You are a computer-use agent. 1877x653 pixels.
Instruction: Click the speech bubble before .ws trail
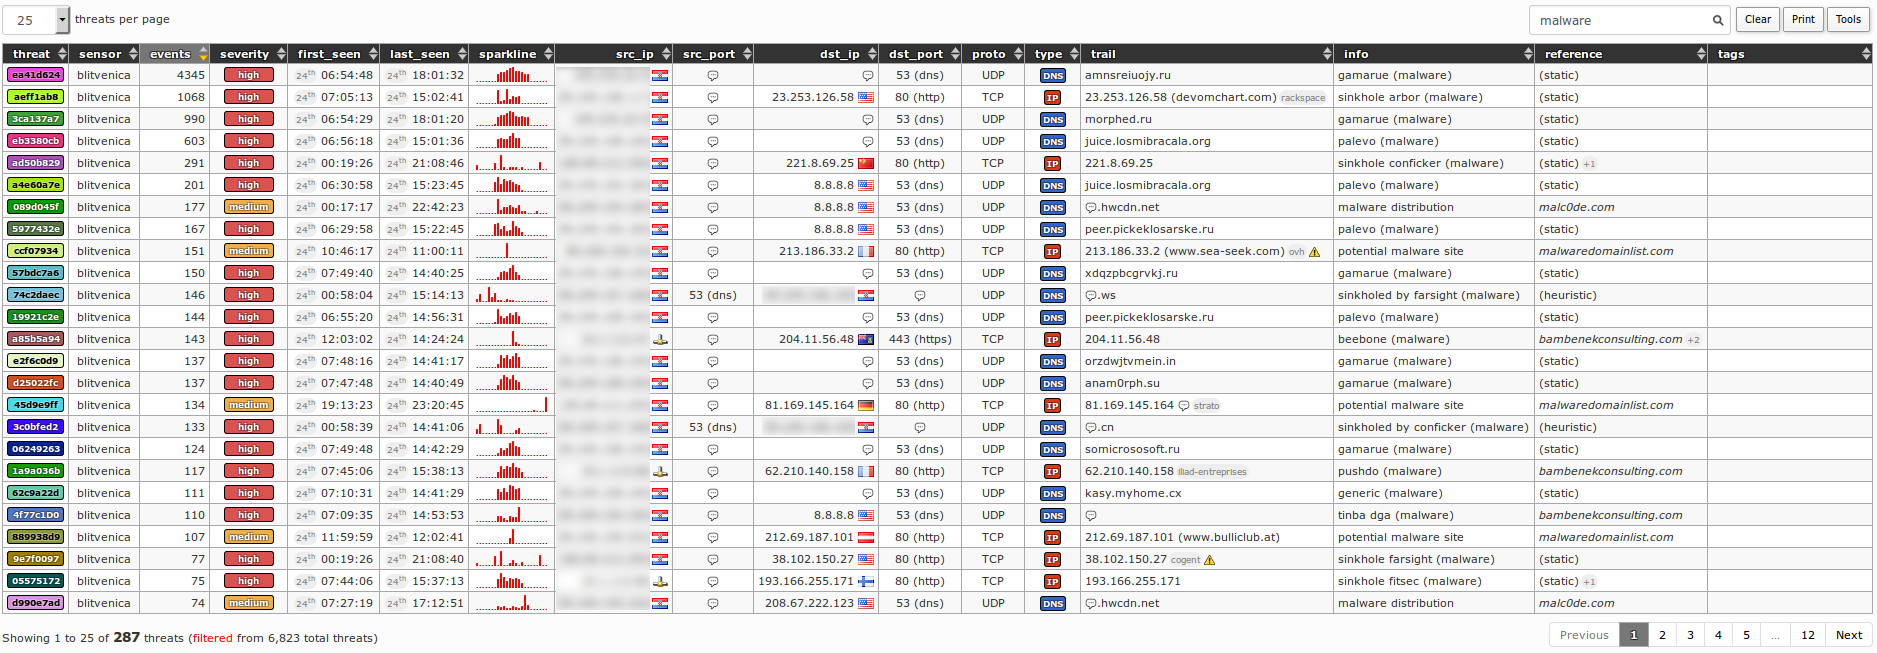1091,296
